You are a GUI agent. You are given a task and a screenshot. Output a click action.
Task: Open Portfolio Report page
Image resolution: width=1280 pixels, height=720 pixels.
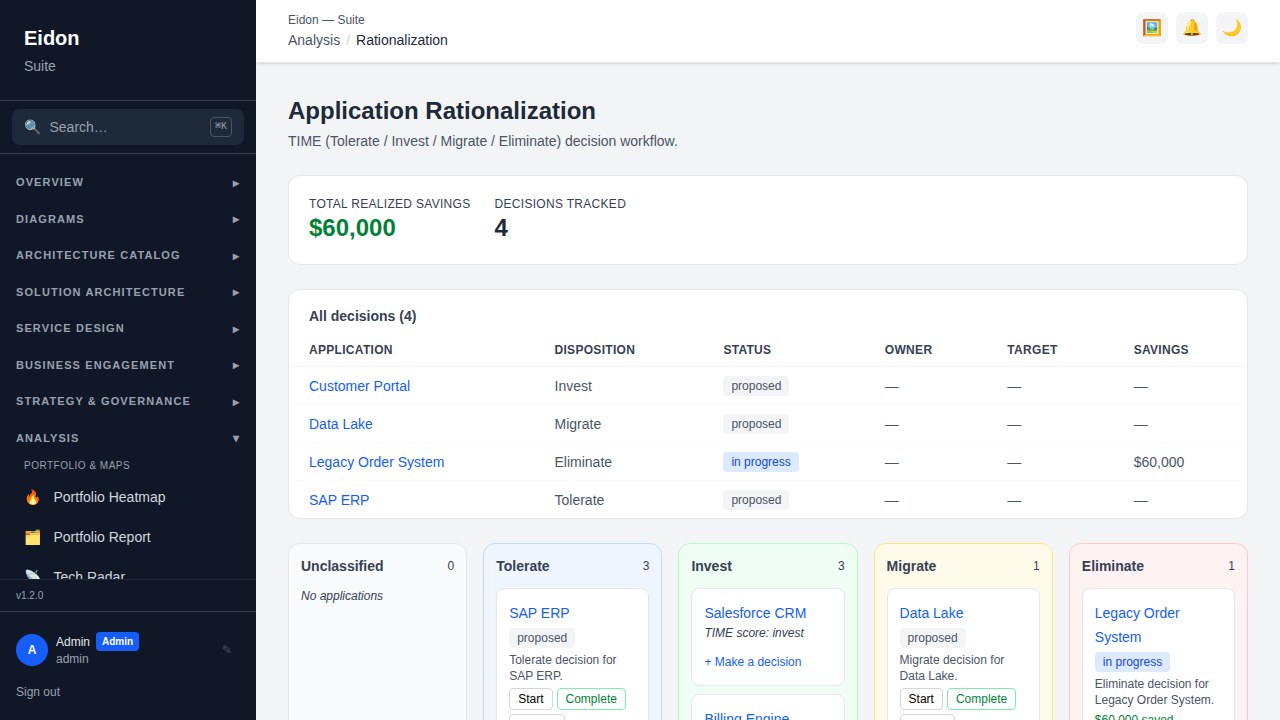[128, 537]
